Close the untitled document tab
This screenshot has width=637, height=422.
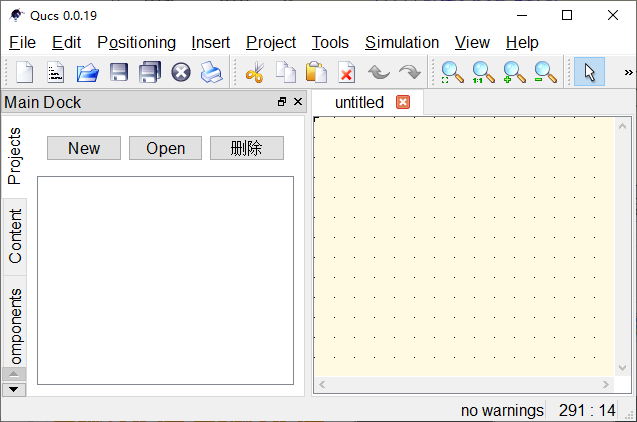[403, 102]
